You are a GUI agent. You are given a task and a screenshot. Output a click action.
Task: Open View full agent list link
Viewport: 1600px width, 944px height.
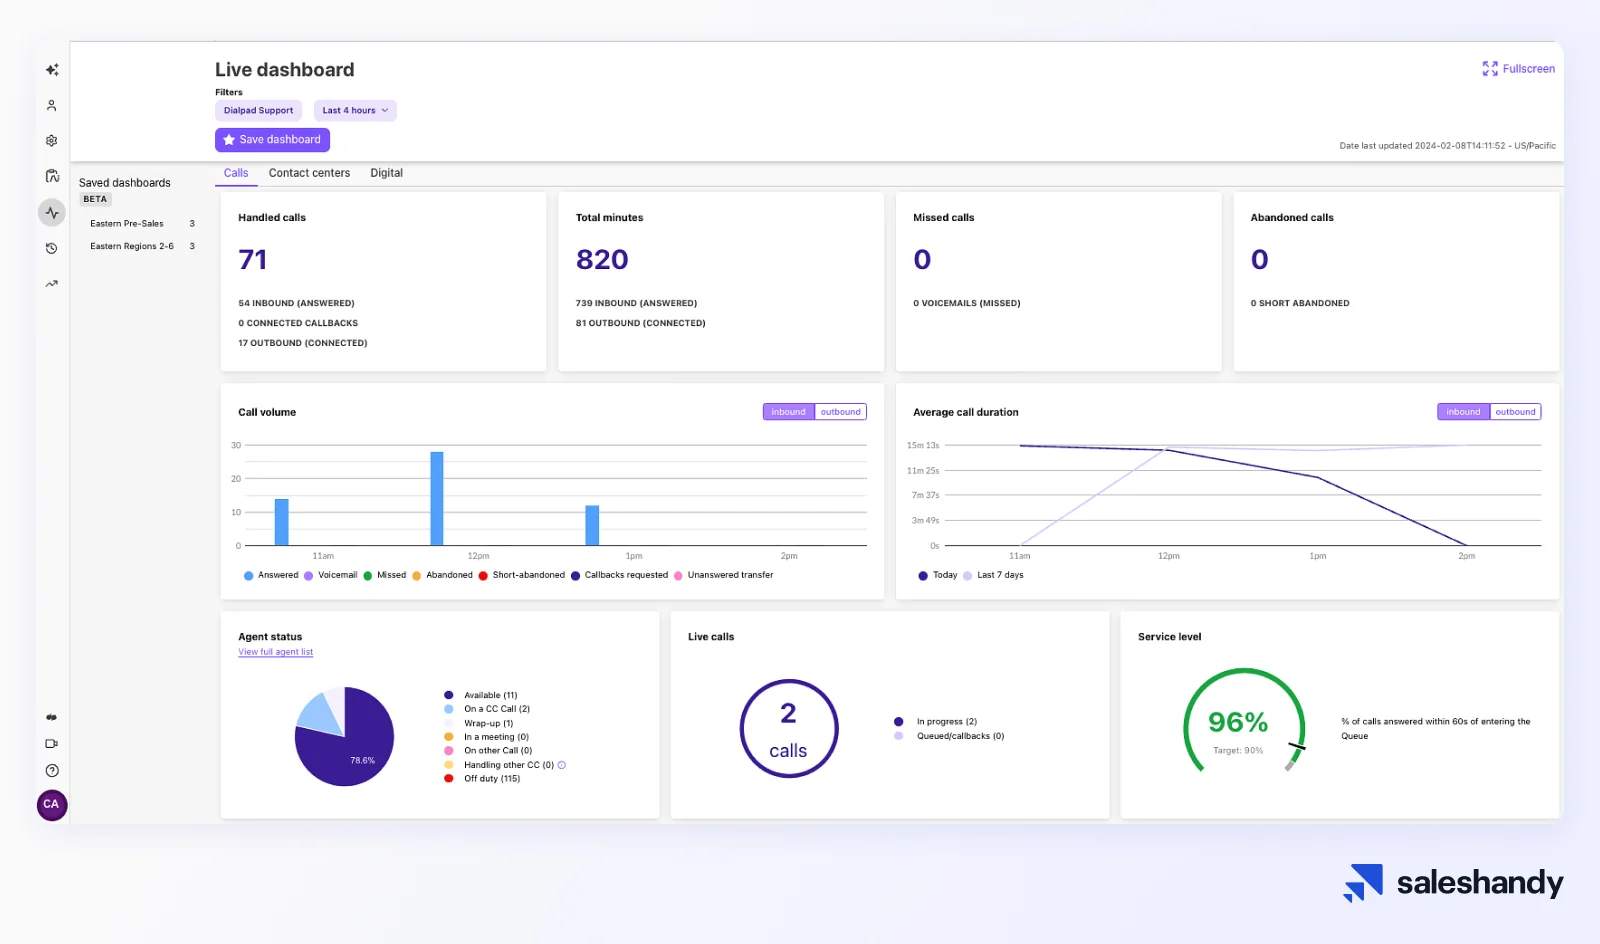(275, 652)
